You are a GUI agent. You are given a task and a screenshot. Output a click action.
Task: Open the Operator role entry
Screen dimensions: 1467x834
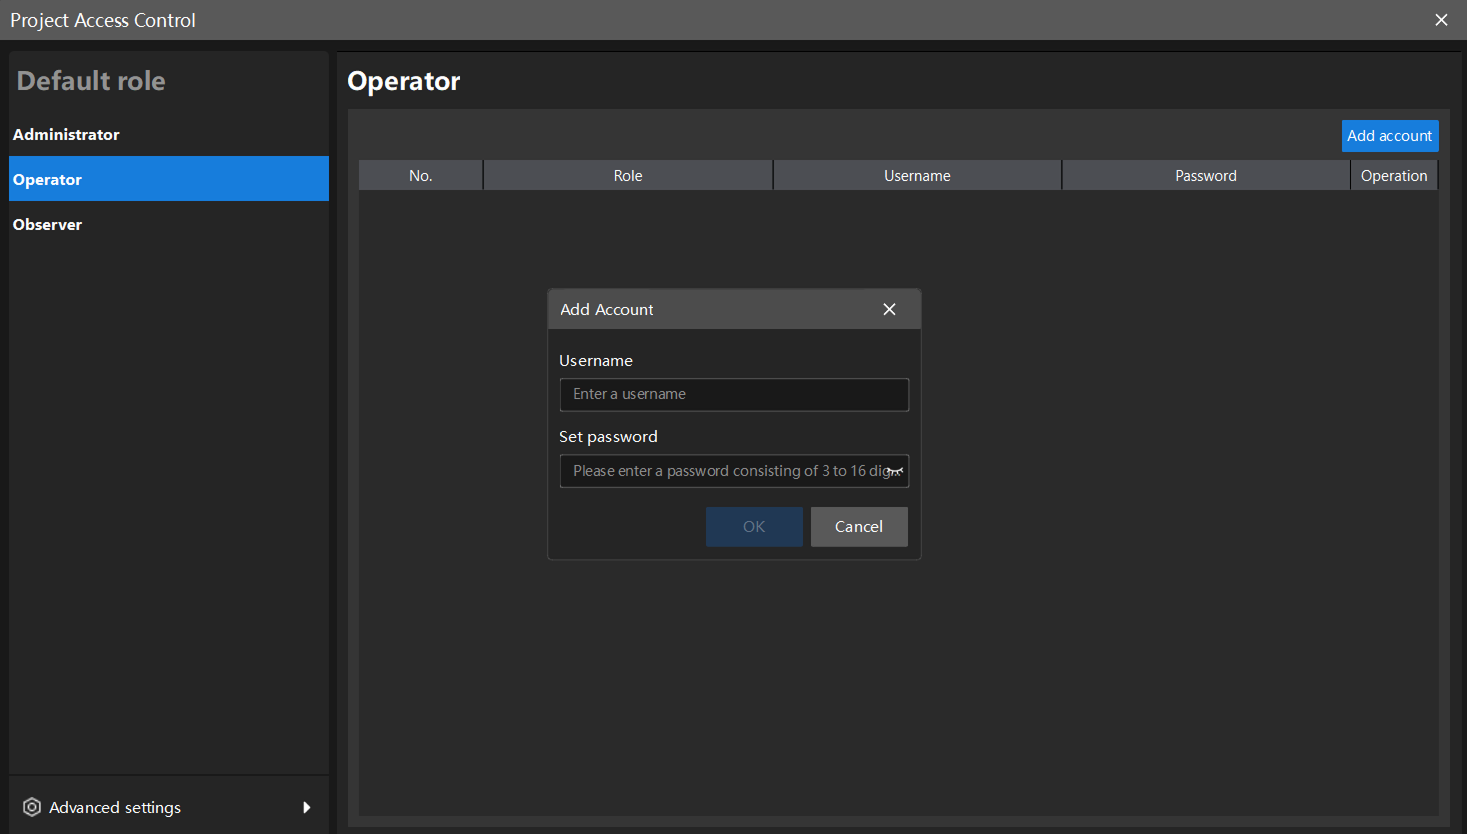coord(47,178)
